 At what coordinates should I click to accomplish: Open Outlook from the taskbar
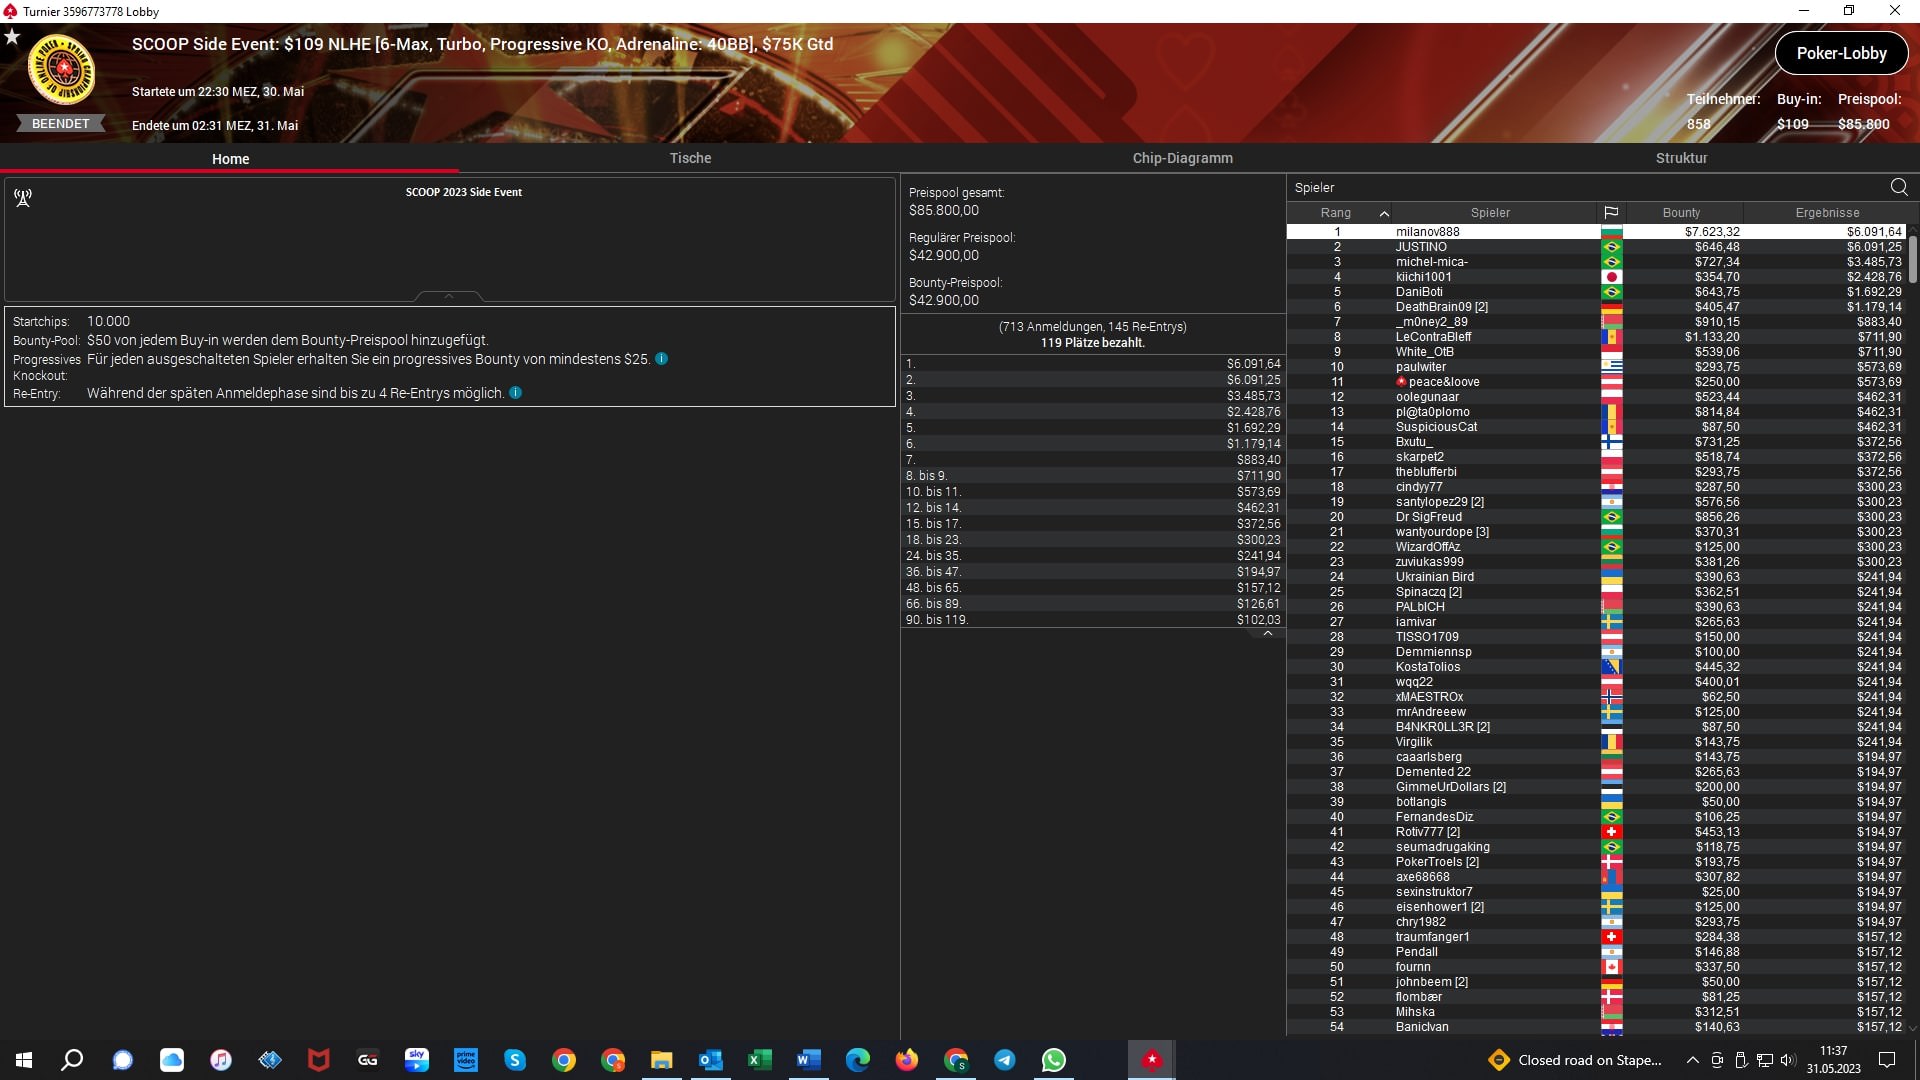pyautogui.click(x=710, y=1060)
